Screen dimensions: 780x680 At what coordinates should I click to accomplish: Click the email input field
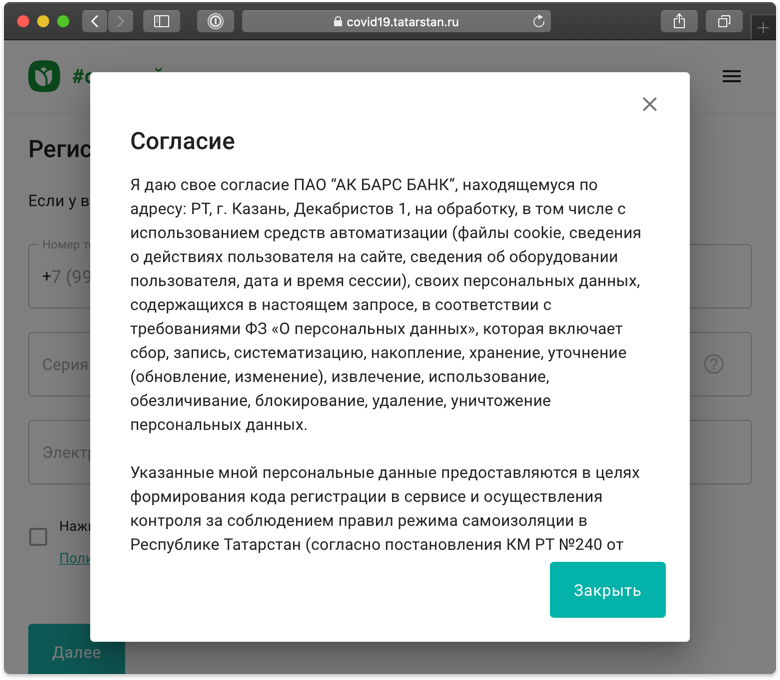(60, 452)
